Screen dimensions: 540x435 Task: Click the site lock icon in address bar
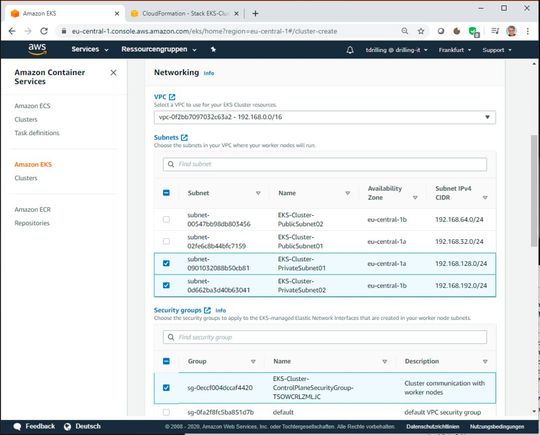tap(64, 31)
